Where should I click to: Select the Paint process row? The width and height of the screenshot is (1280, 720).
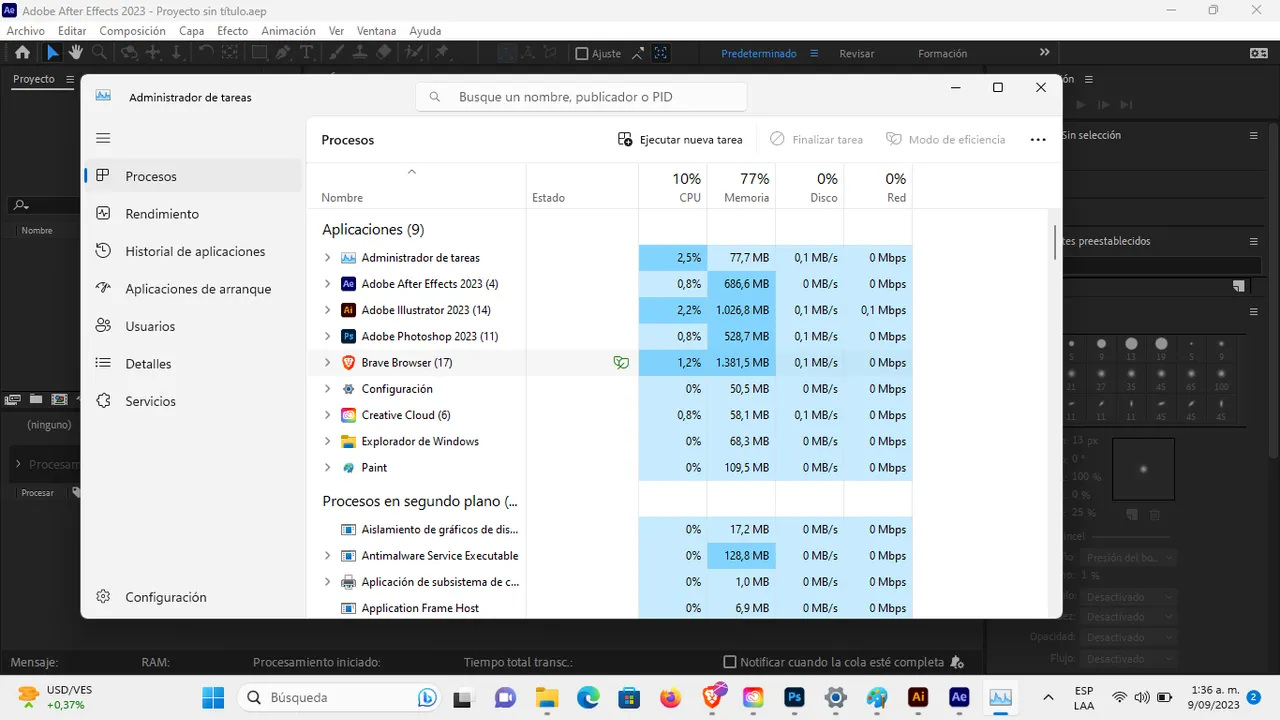click(x=610, y=467)
